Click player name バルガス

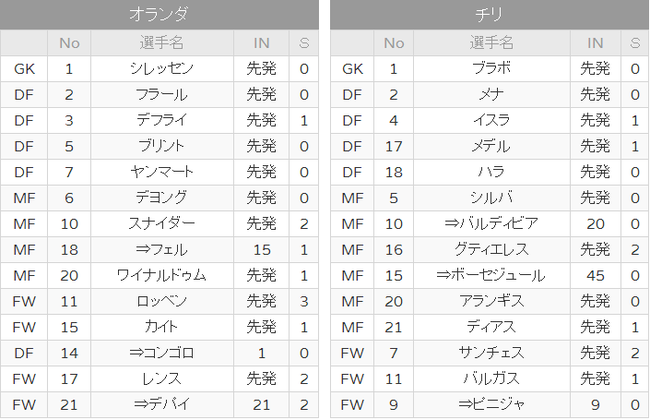(x=492, y=379)
